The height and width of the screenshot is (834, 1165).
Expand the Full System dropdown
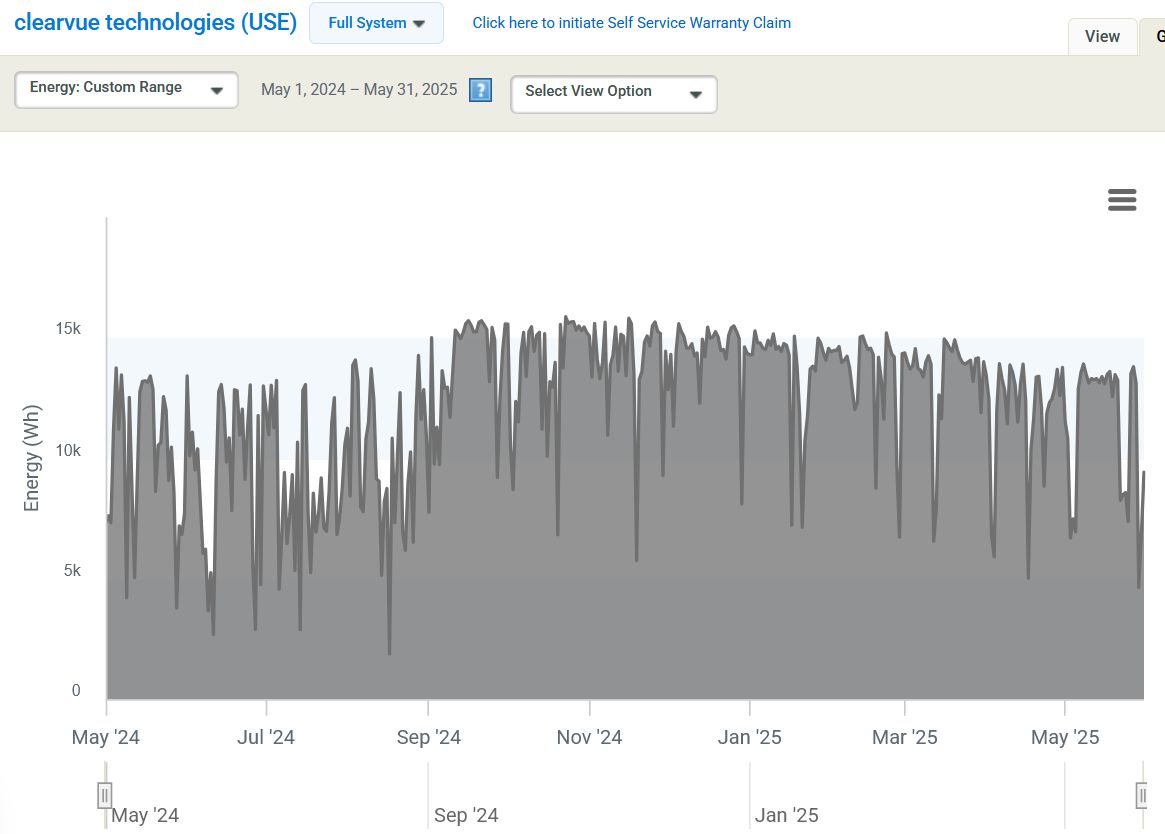[376, 23]
